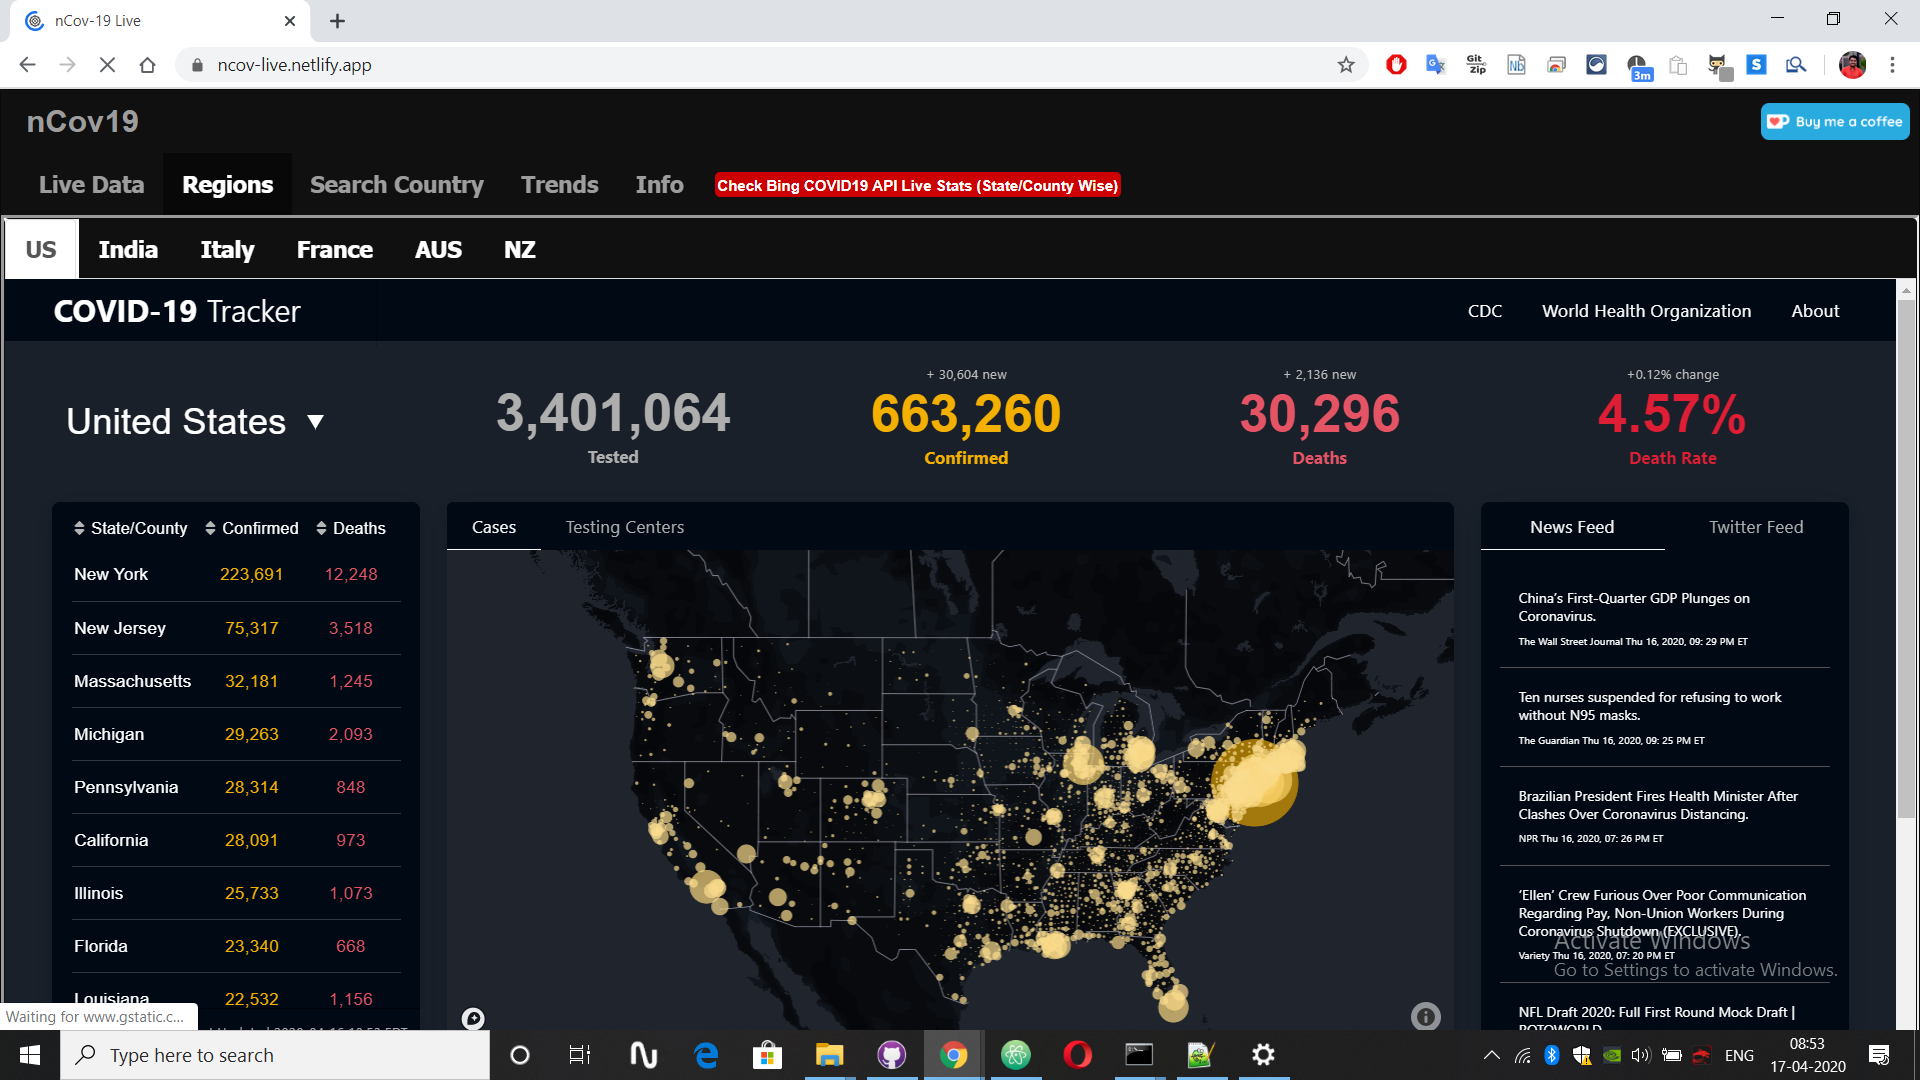Show hidden system tray icons
This screenshot has width=1920, height=1080.
click(1491, 1055)
